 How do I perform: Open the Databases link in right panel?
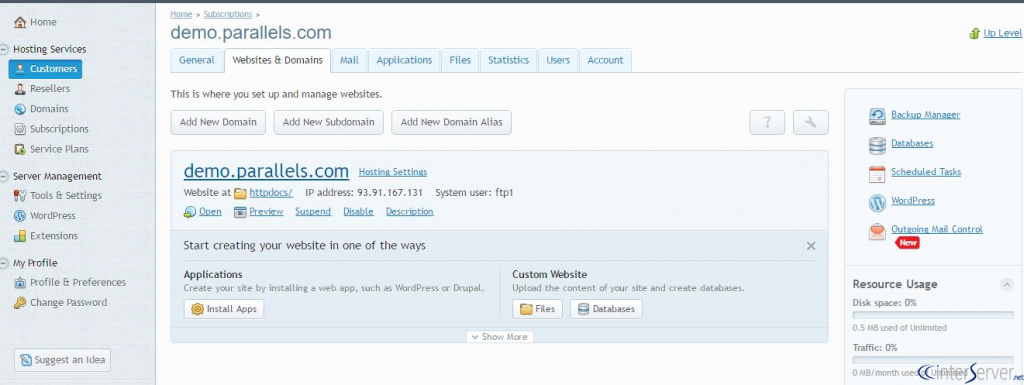[912, 144]
